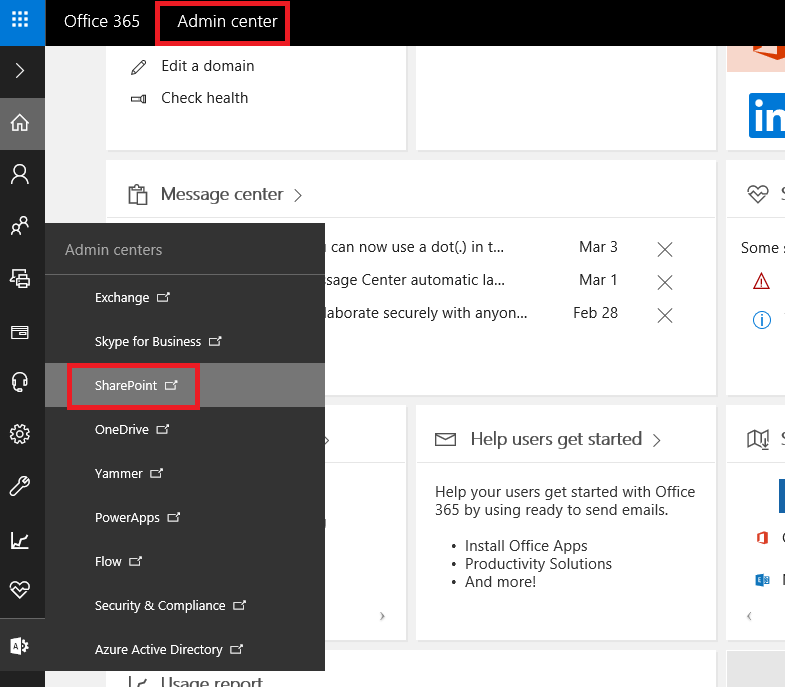Click the Usage report chart icon
785x687 pixels.
pos(138,681)
